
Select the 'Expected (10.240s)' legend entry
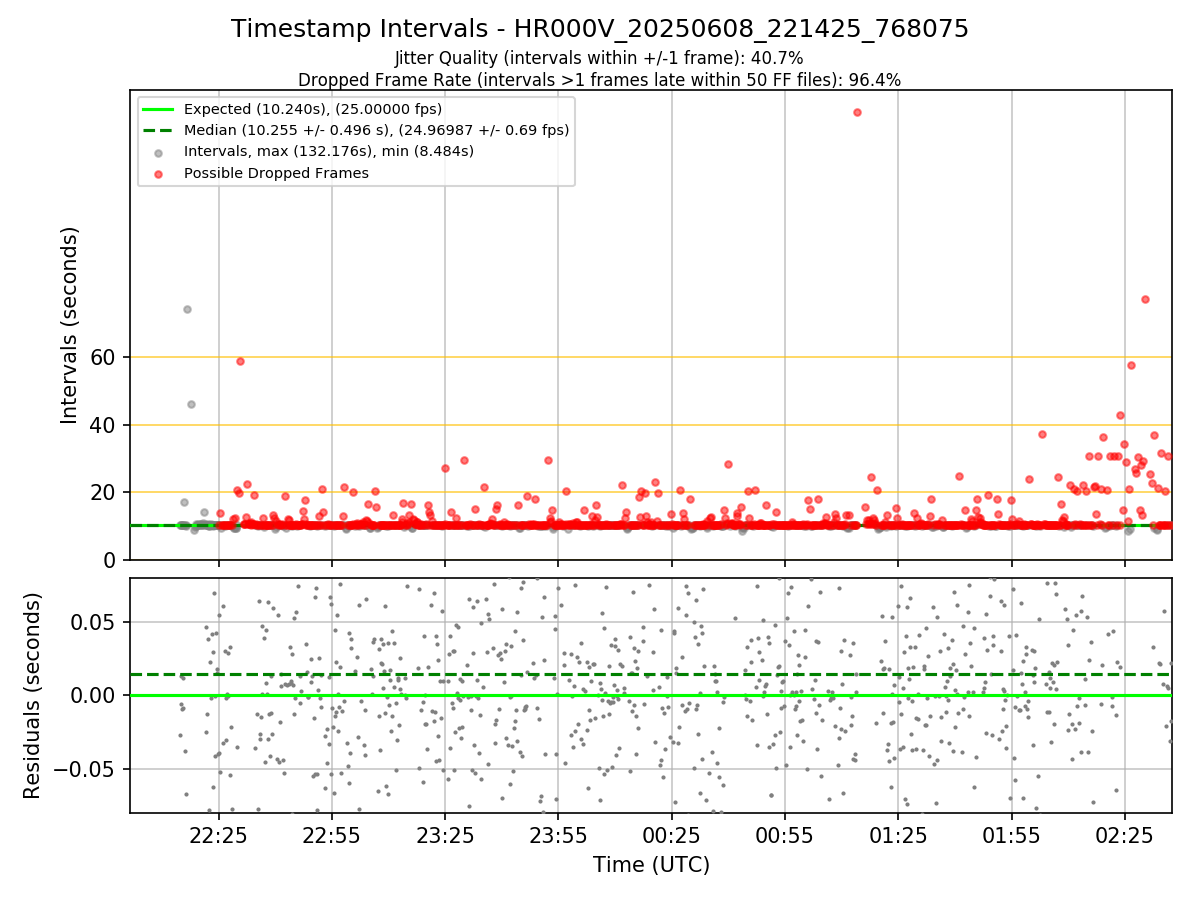click(x=313, y=109)
